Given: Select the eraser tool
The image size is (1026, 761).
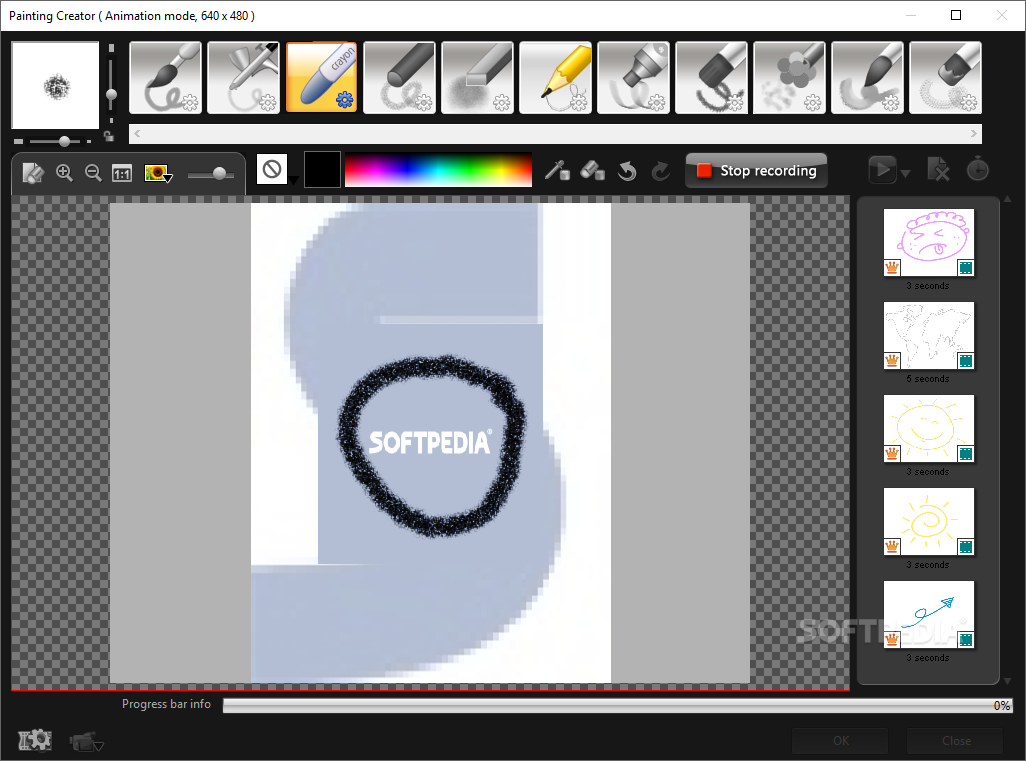Looking at the screenshot, I should tap(592, 171).
